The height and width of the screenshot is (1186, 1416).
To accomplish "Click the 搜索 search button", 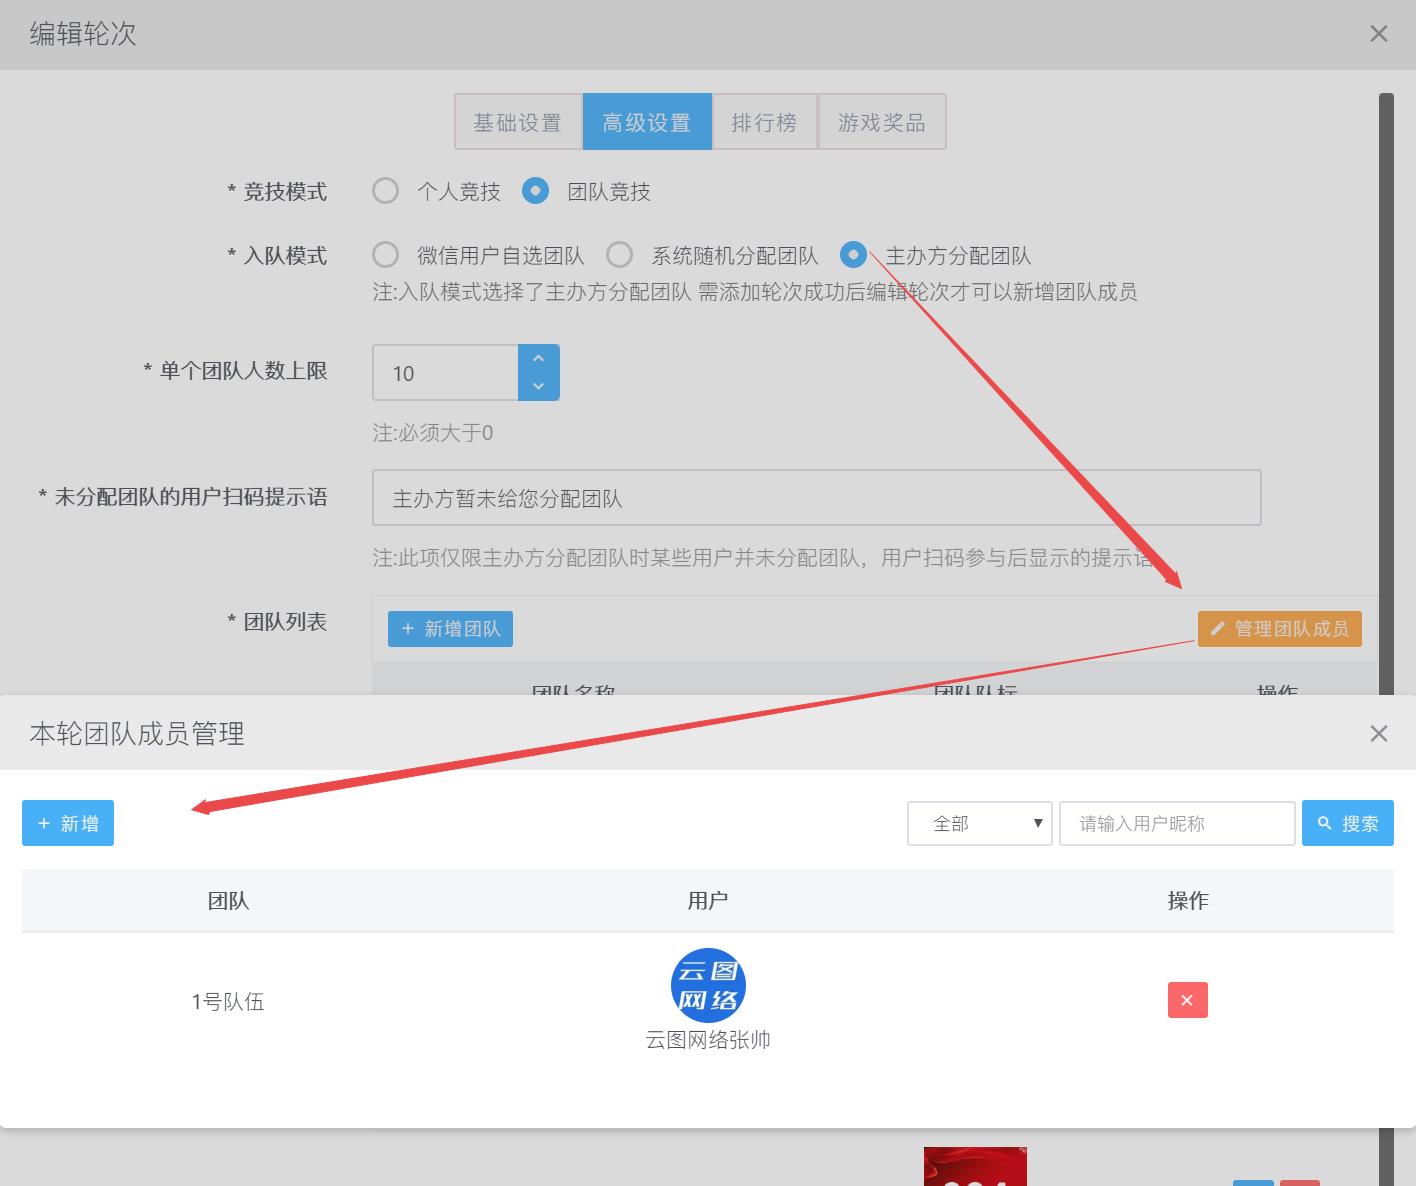I will (x=1347, y=823).
